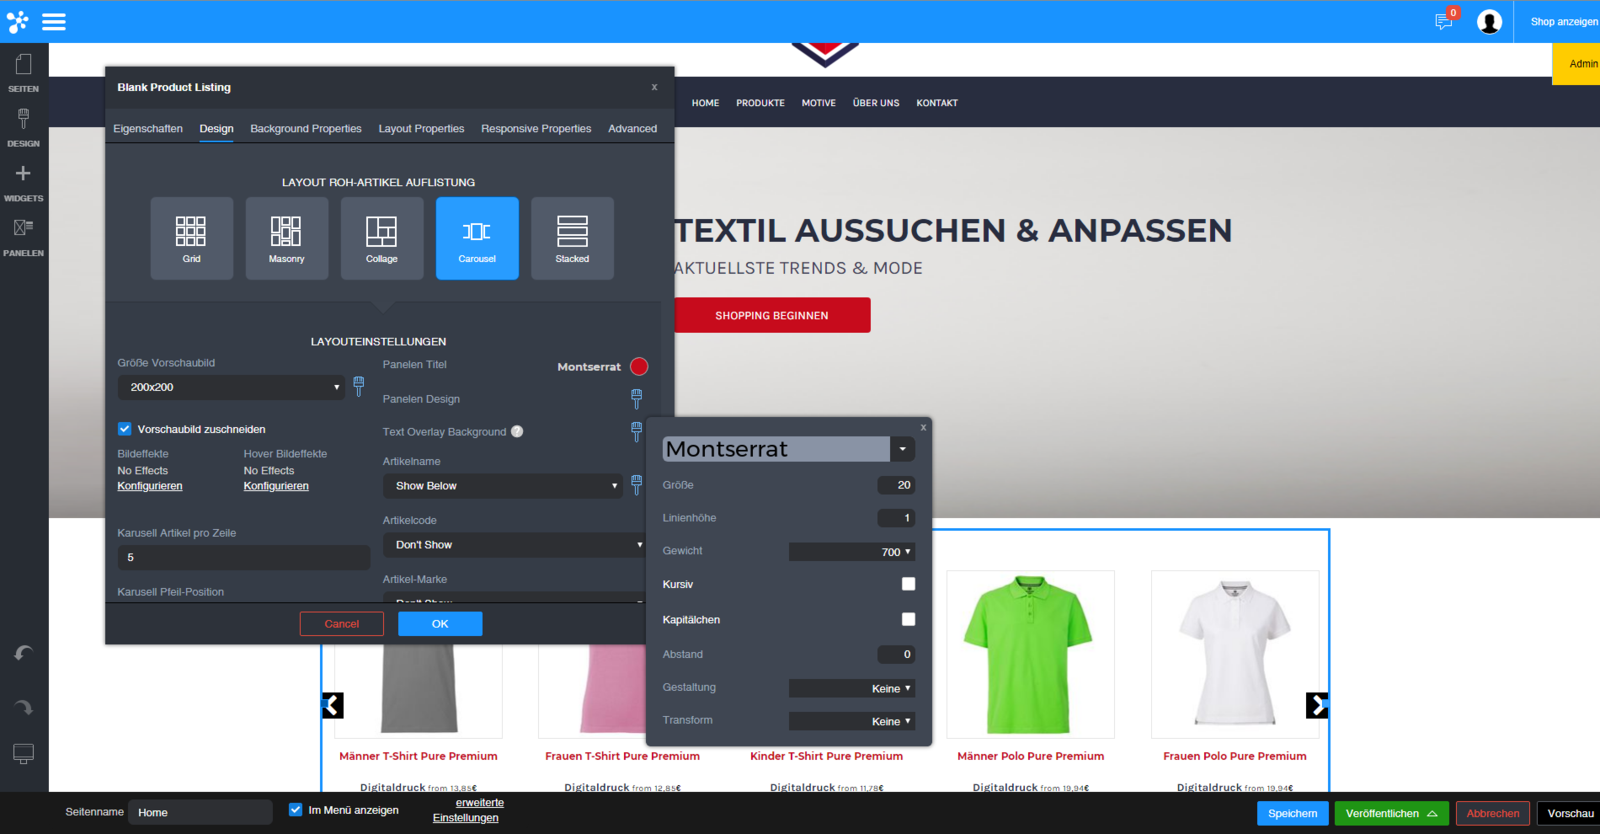Click the red Panelen Titel color swatch

(x=639, y=367)
